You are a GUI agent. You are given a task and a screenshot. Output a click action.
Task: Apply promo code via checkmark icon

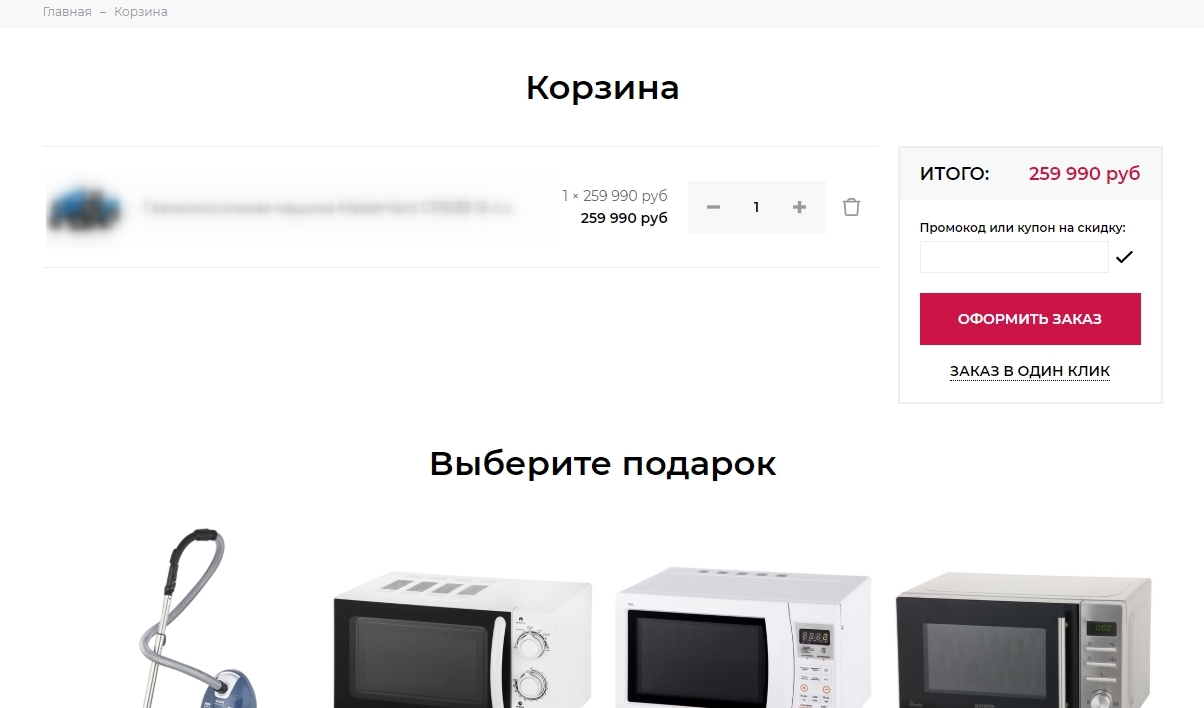click(1124, 257)
